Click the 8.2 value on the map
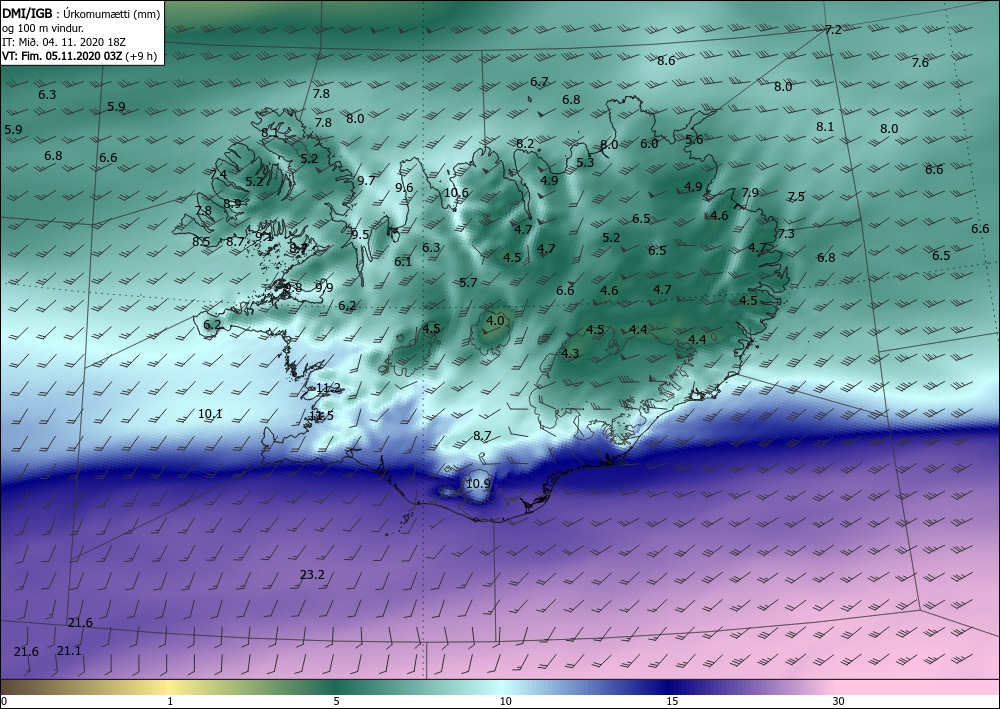Screen dimensions: 1000x709 tap(525, 144)
